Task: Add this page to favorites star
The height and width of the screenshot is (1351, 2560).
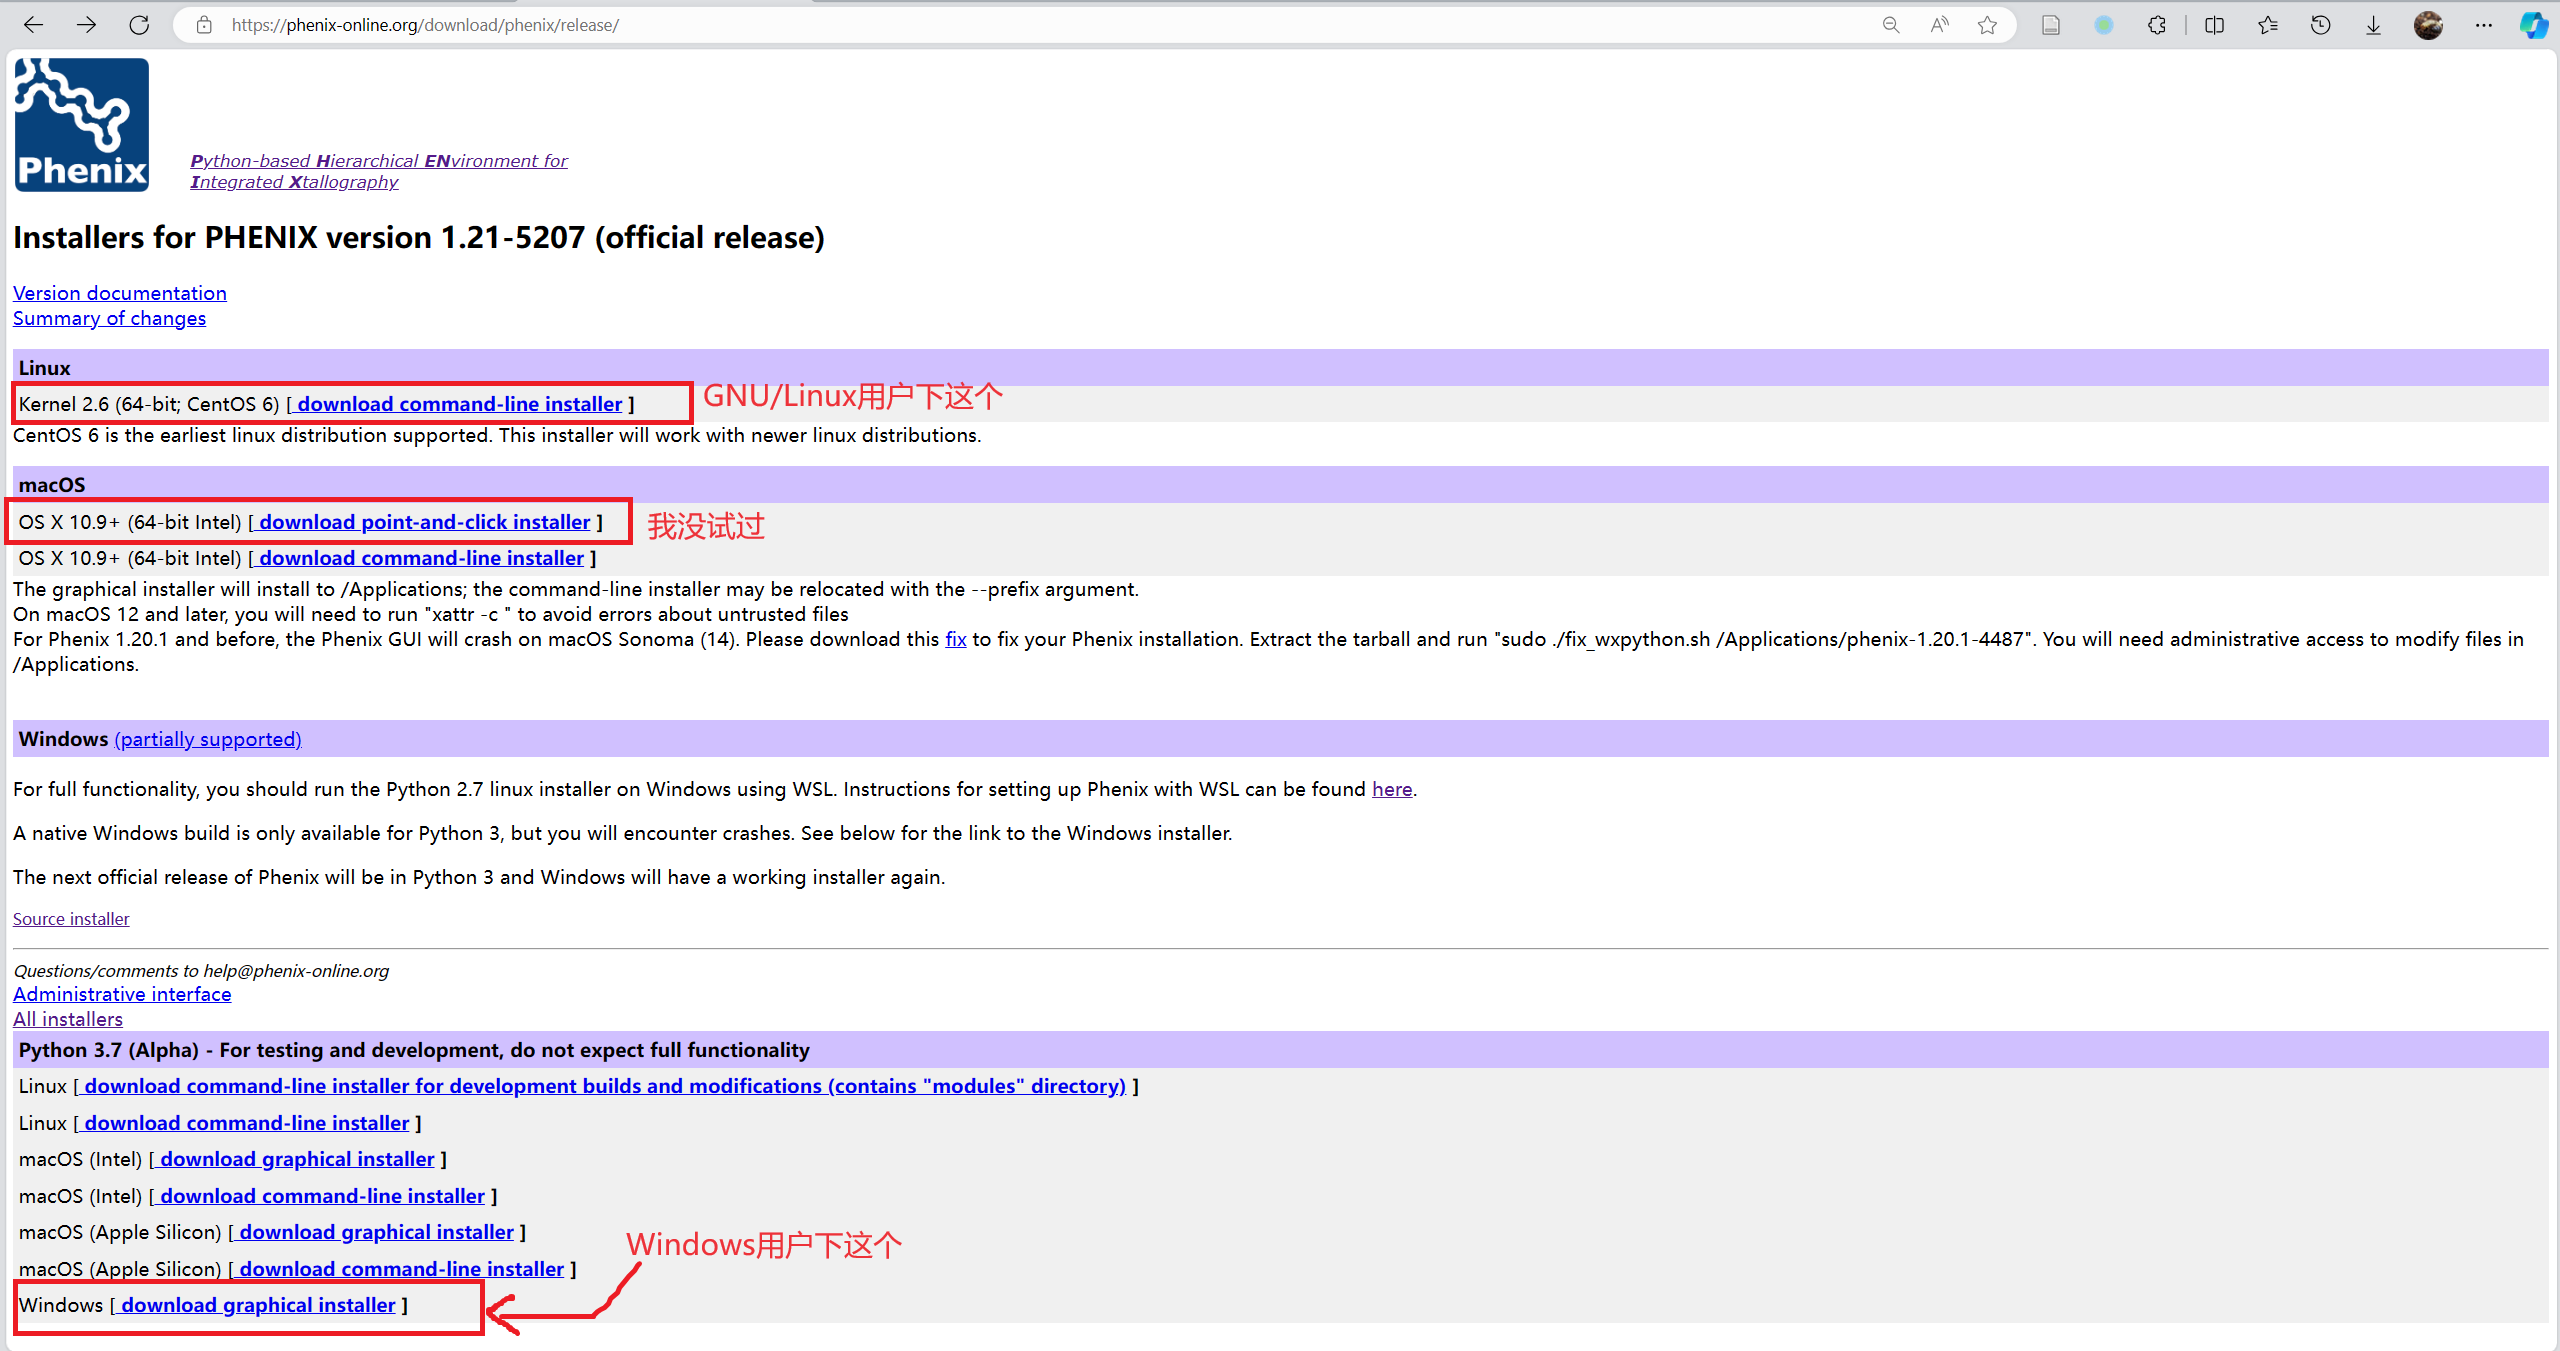Action: tap(1987, 25)
